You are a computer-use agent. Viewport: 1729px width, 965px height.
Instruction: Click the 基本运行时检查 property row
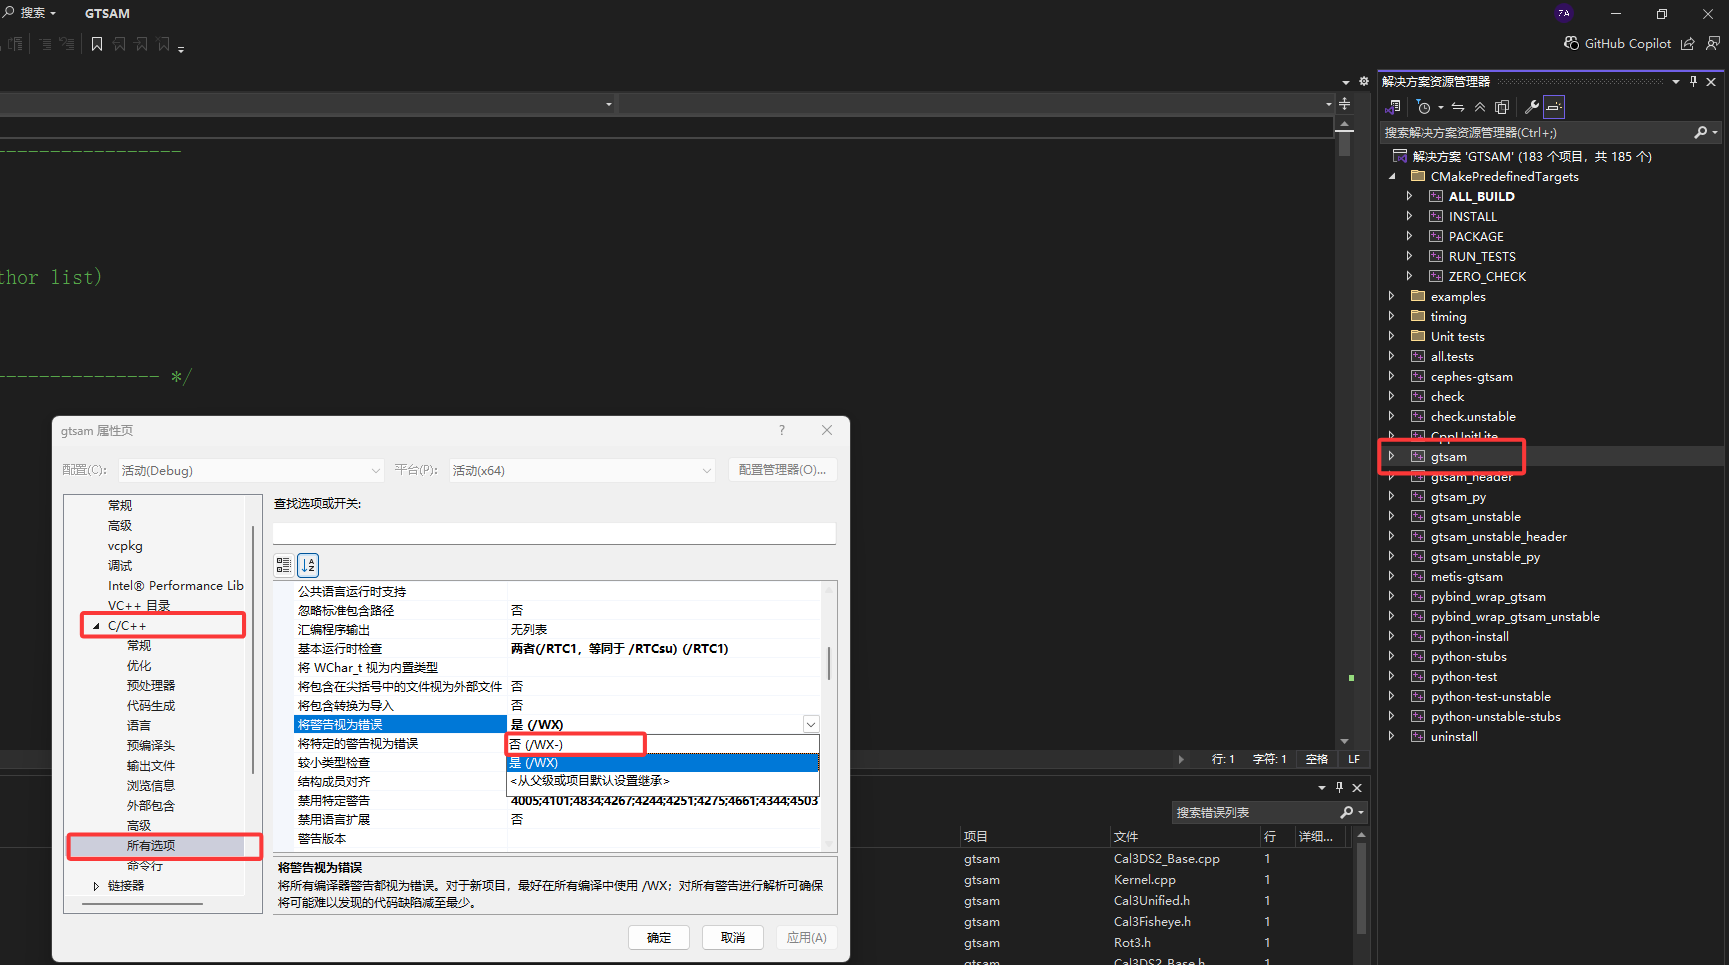pos(556,649)
